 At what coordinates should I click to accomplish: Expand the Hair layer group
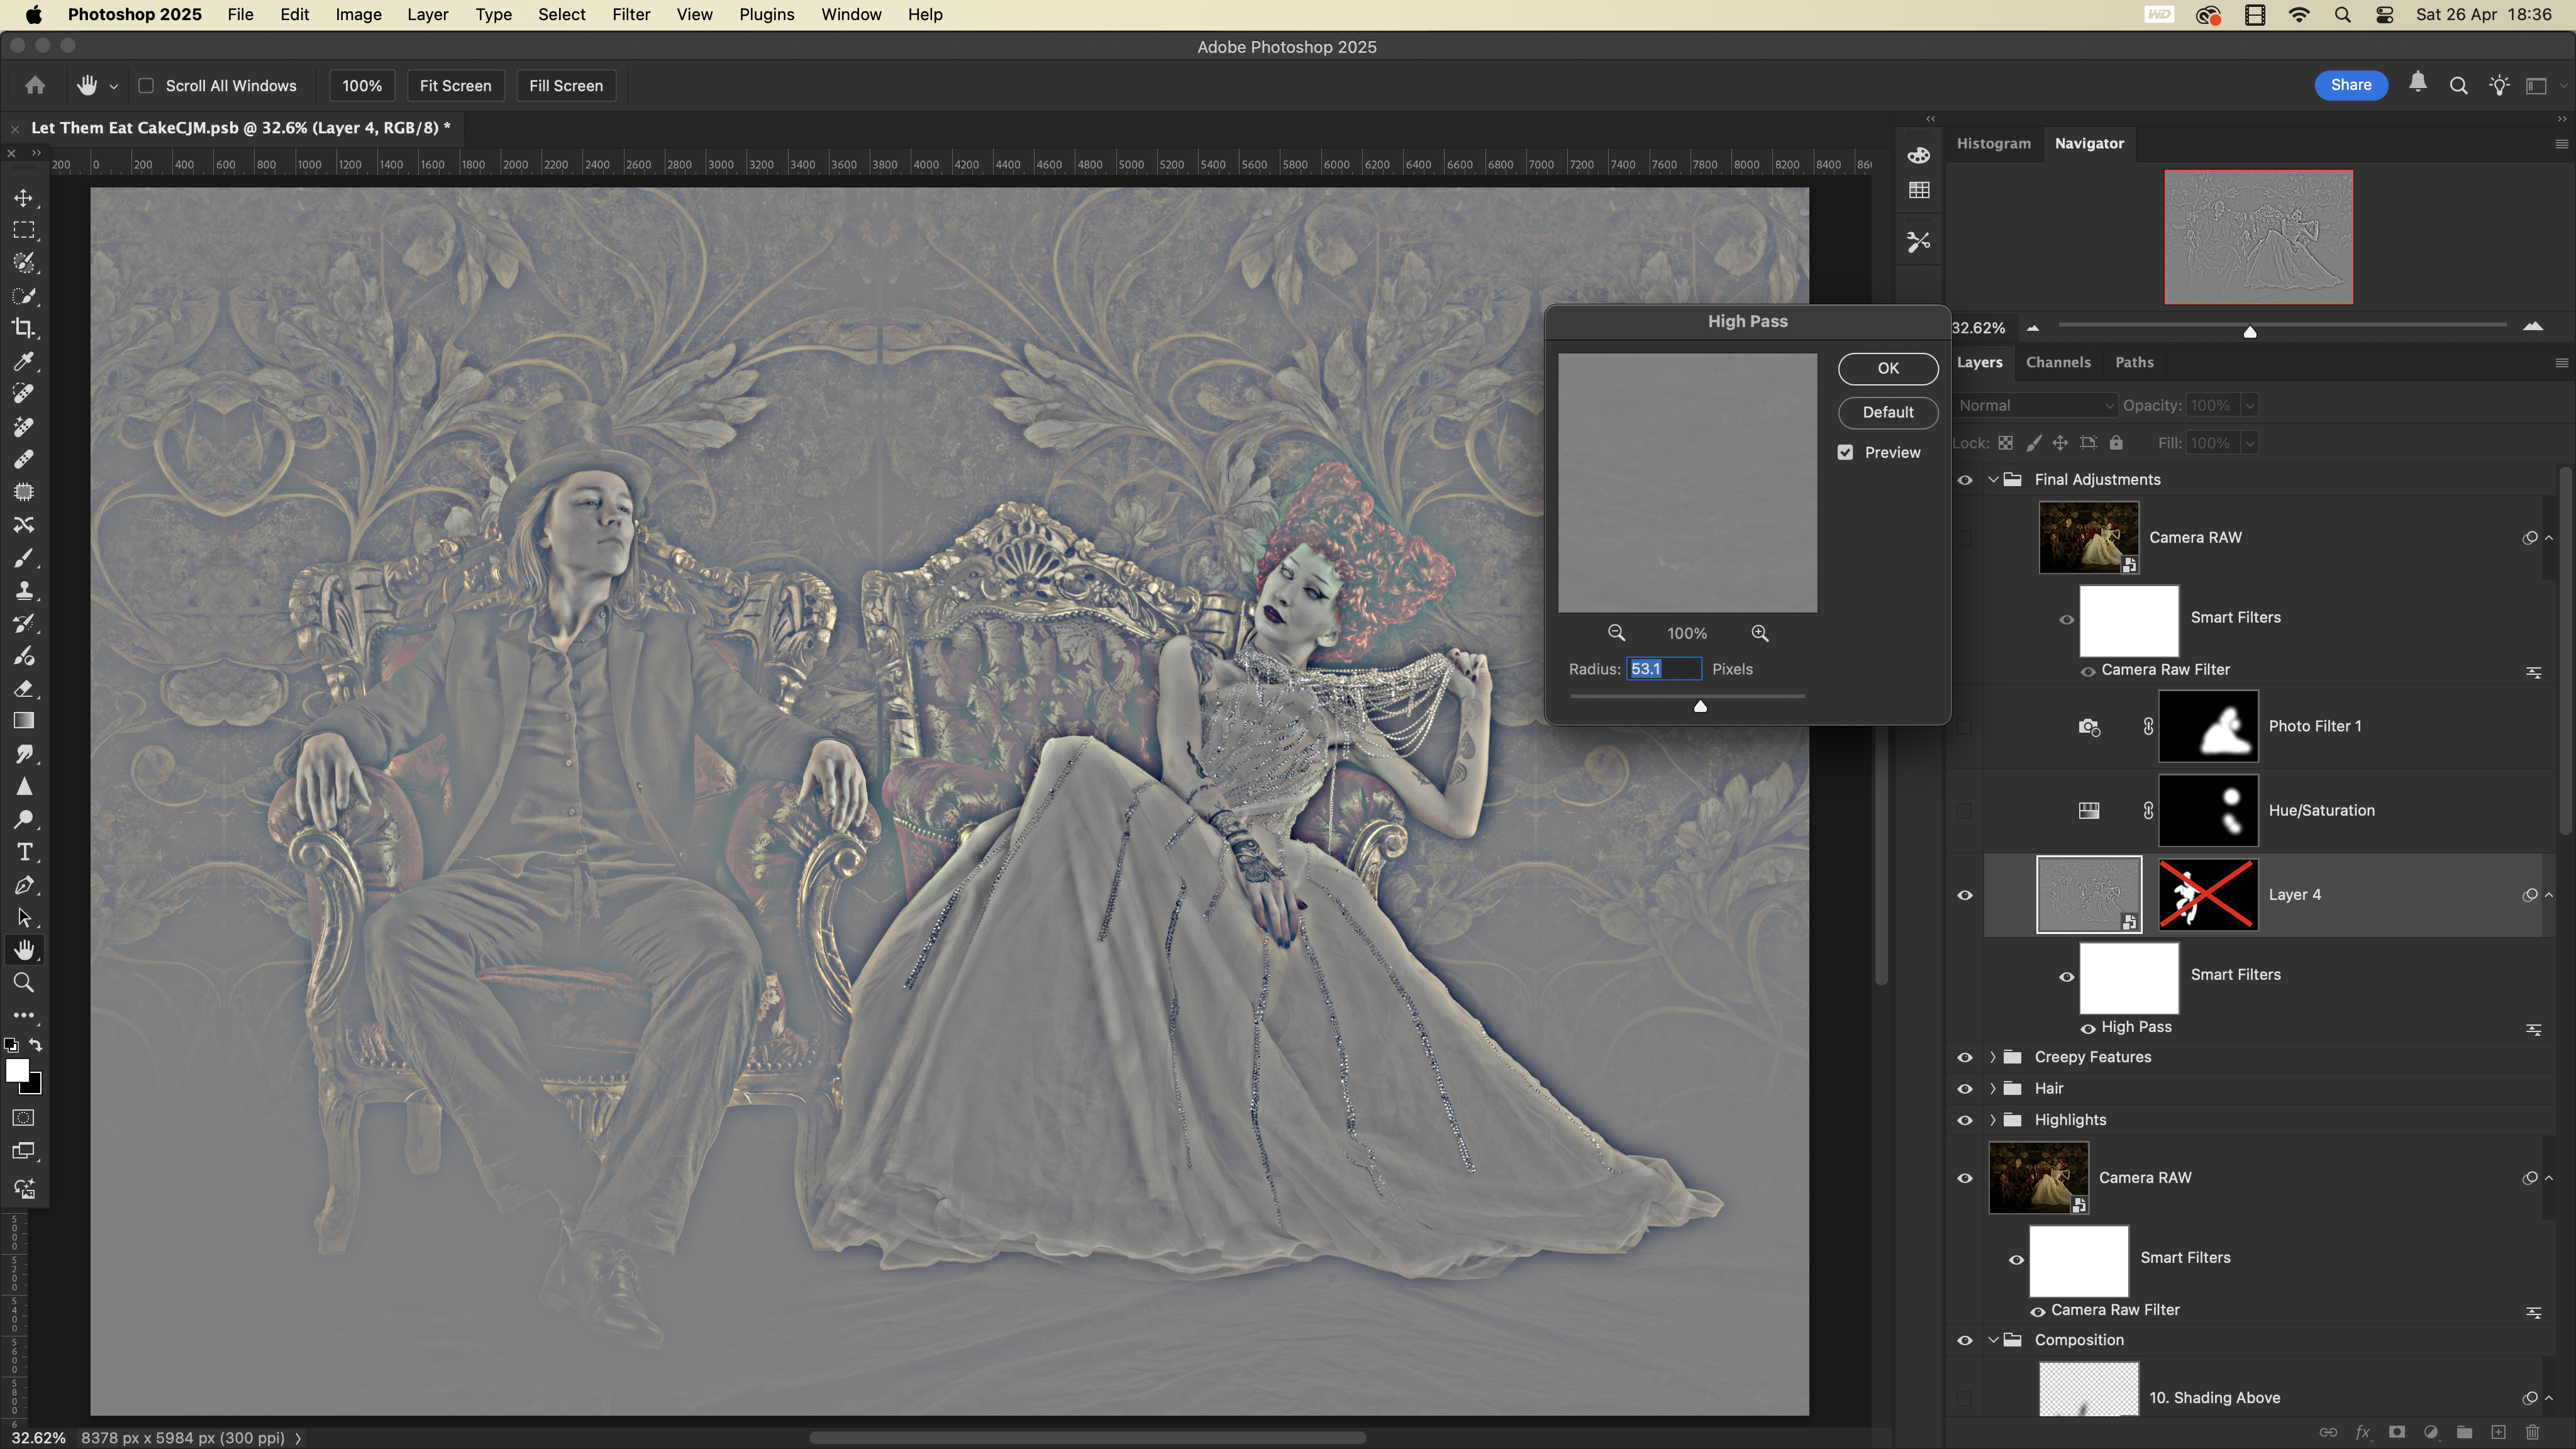pos(1992,1088)
